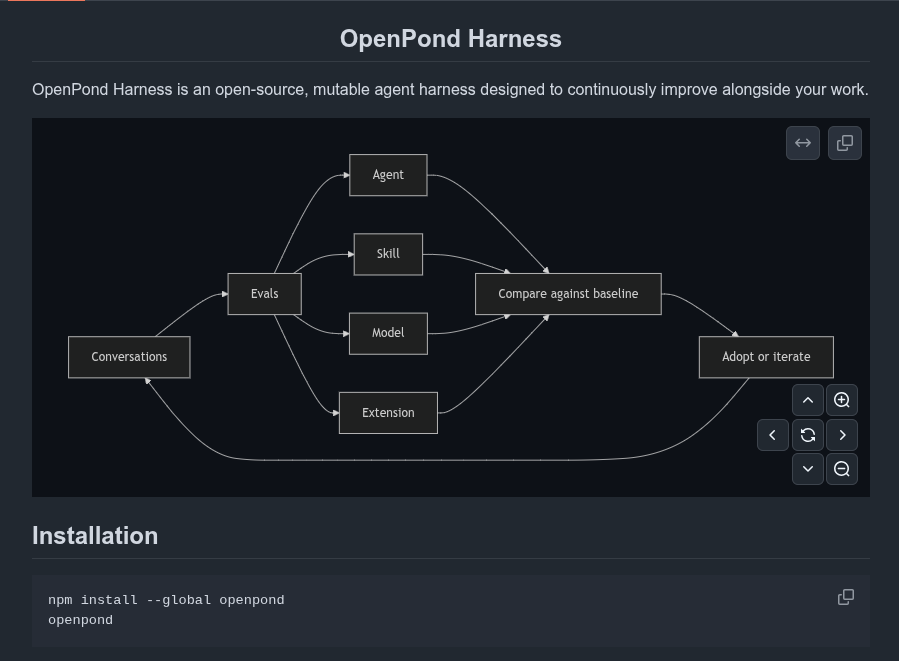Select the Skill diagram node

click(x=388, y=254)
